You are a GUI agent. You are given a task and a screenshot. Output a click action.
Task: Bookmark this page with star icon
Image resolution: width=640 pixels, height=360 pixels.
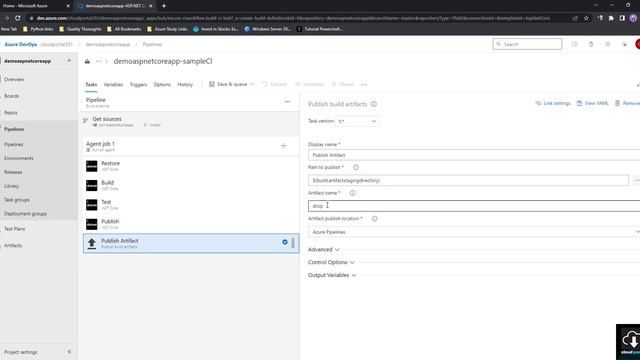click(x=586, y=18)
